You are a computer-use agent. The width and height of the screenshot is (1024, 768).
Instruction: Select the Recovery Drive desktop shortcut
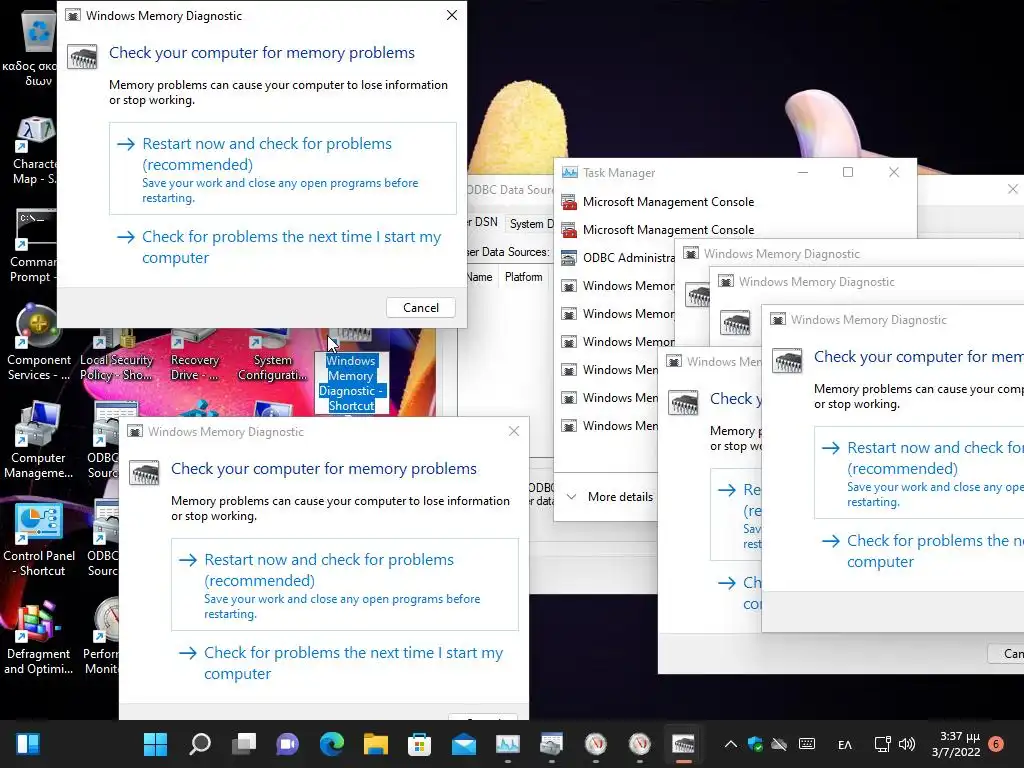tap(195, 356)
